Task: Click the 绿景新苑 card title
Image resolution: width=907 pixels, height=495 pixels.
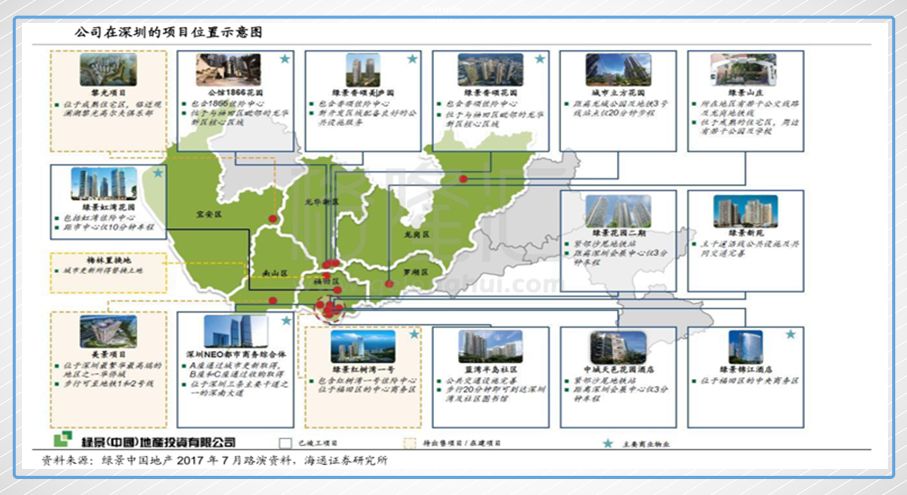Action: (x=746, y=233)
